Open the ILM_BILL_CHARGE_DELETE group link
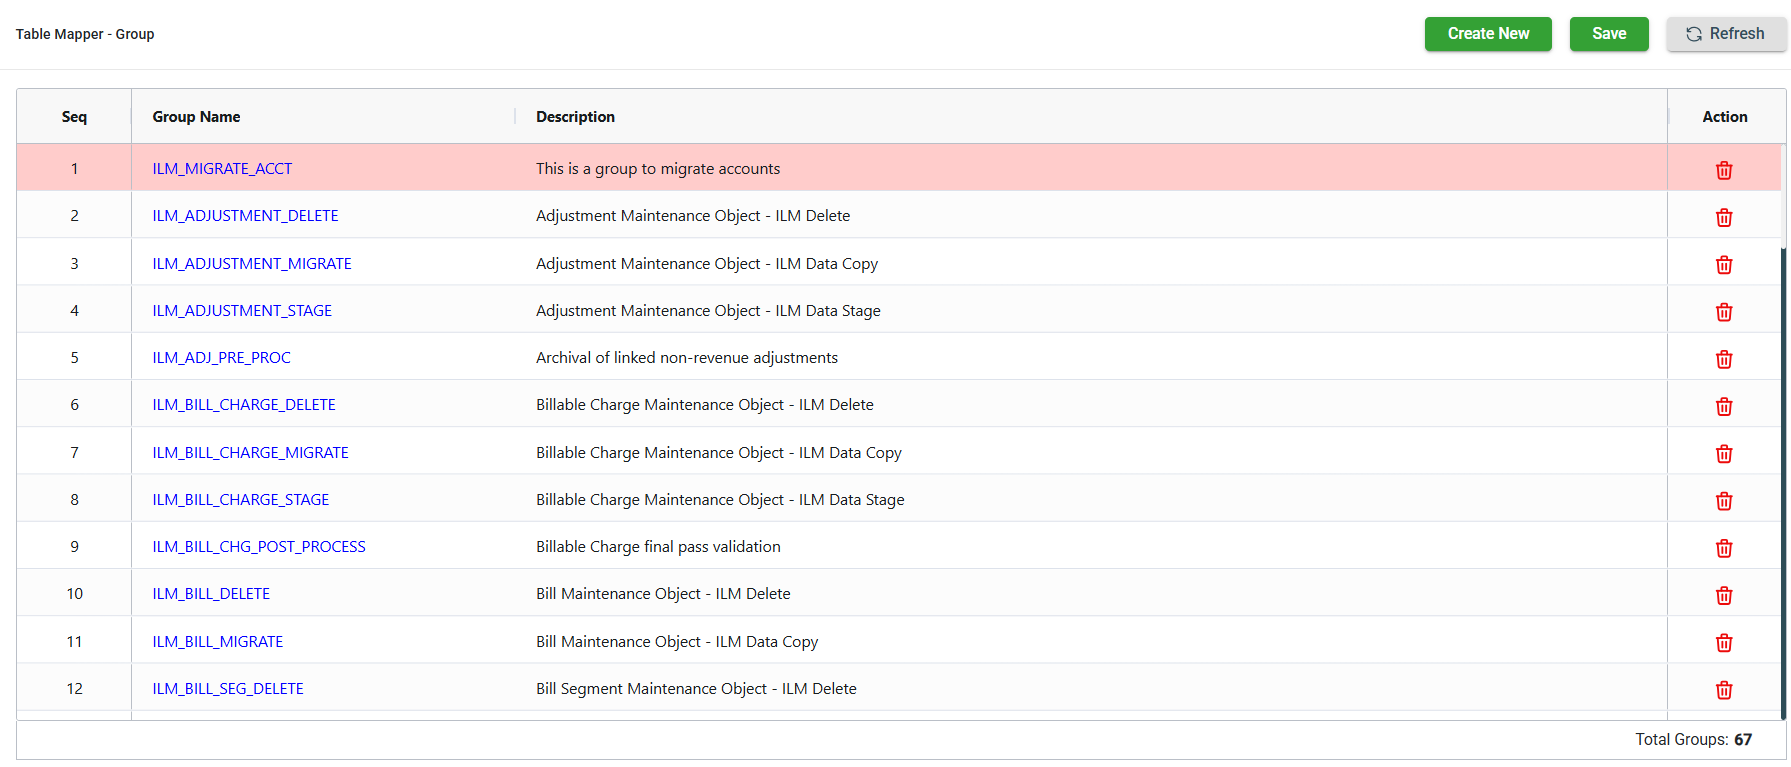 coord(244,405)
